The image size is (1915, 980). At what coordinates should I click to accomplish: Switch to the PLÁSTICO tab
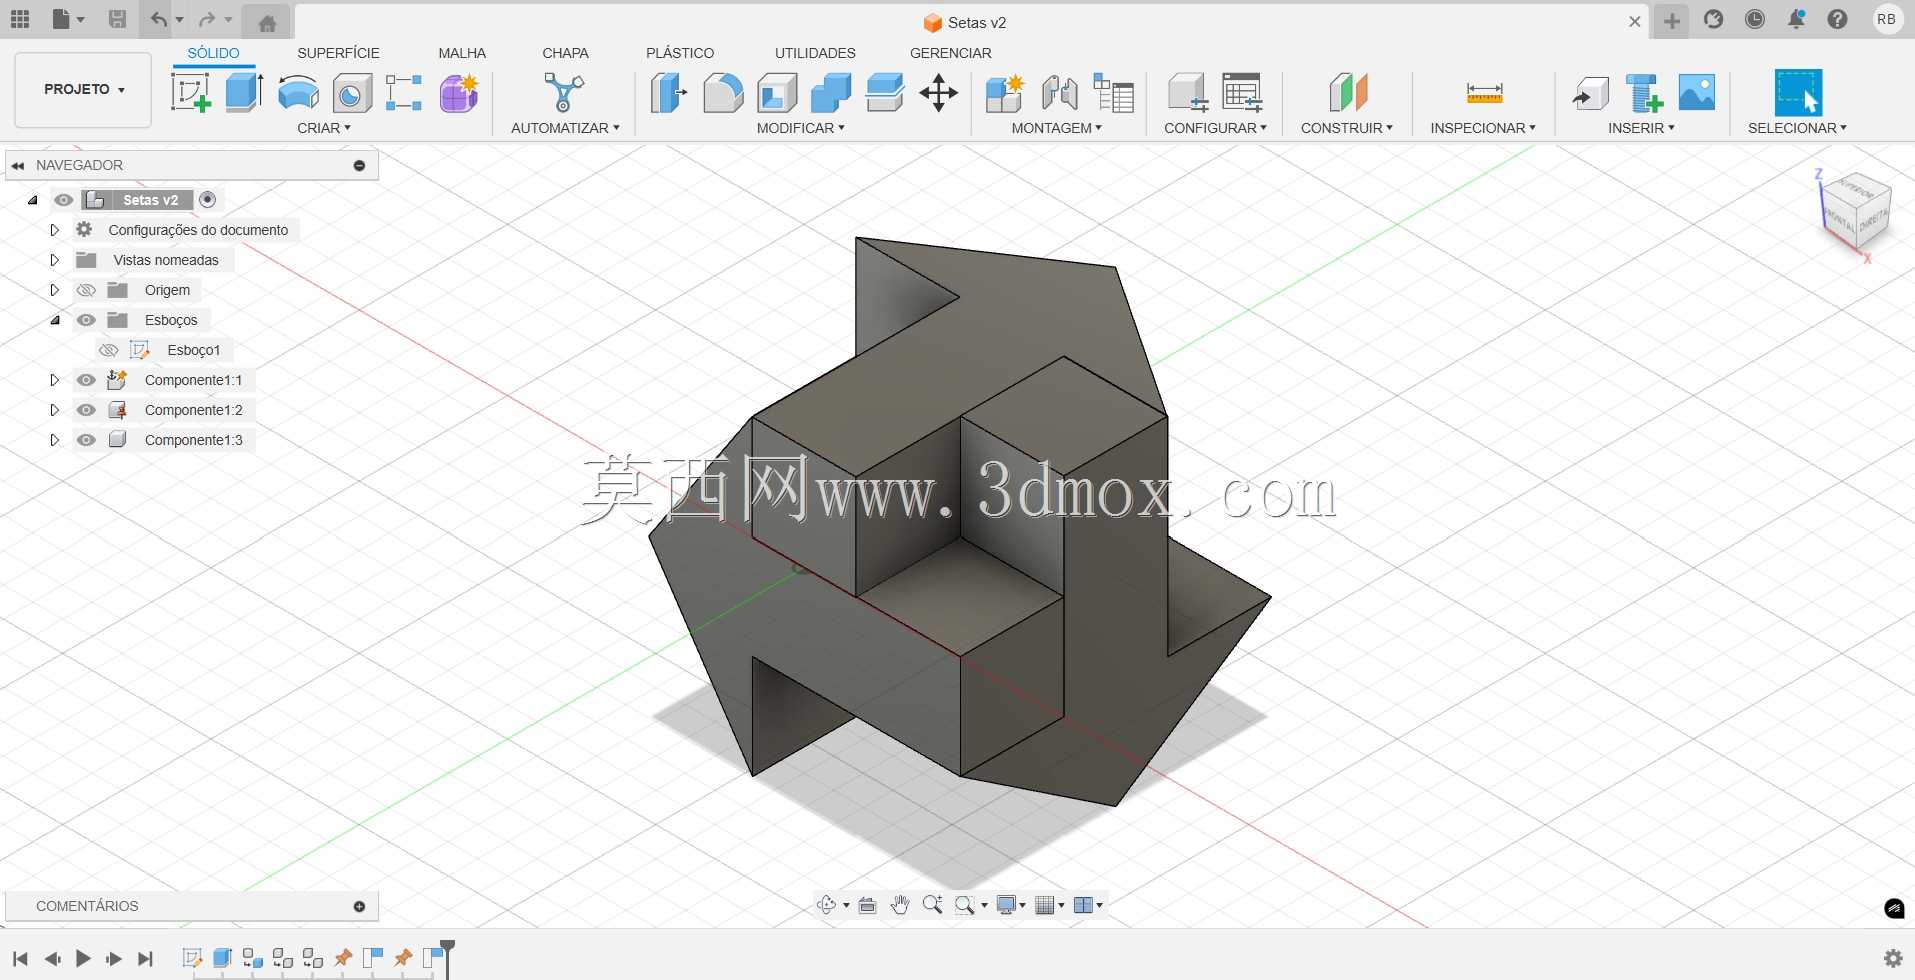(x=680, y=53)
